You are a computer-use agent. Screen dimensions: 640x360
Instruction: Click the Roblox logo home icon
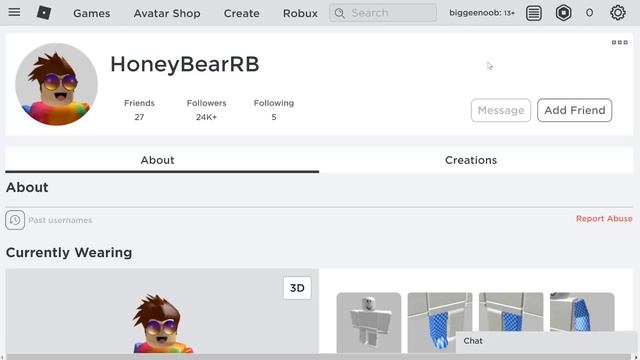tap(44, 13)
